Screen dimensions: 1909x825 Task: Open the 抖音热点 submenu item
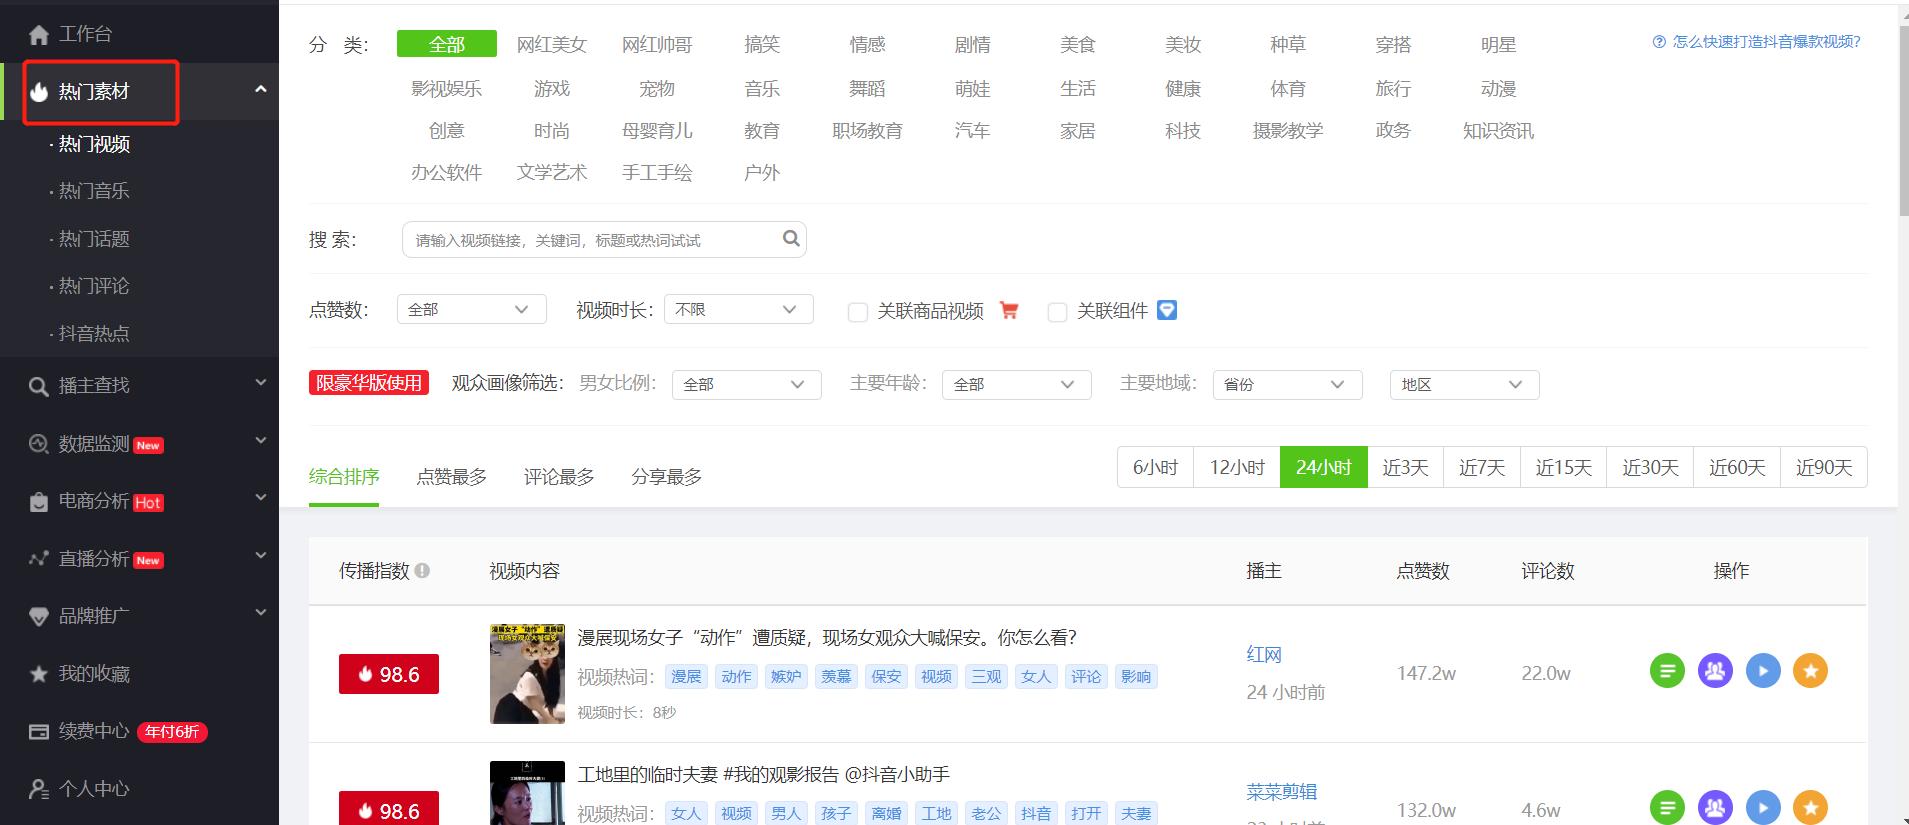[x=94, y=334]
